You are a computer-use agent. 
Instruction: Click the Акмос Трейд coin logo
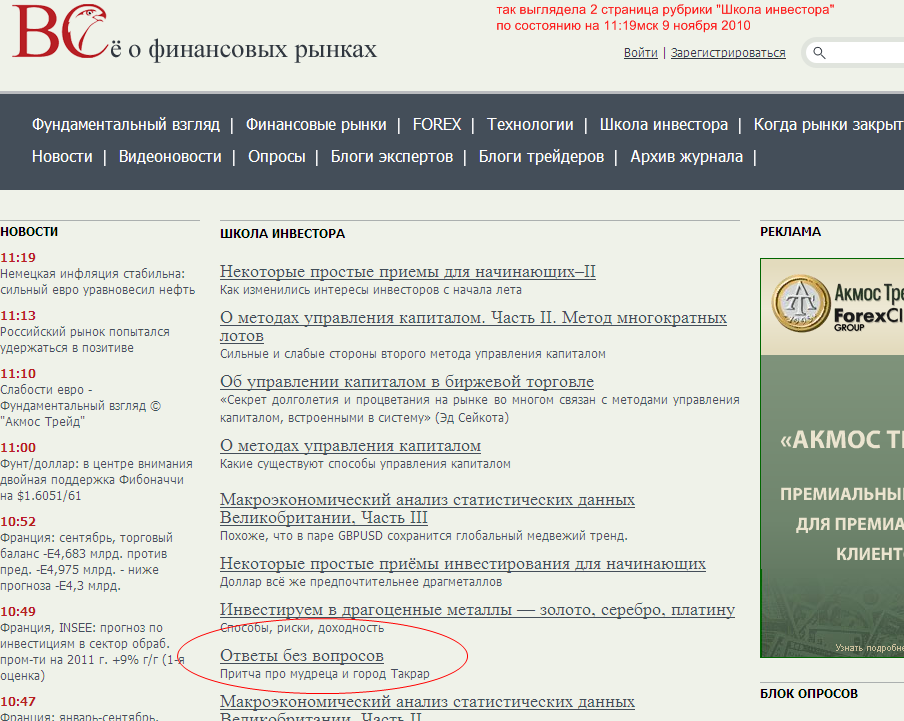801,303
